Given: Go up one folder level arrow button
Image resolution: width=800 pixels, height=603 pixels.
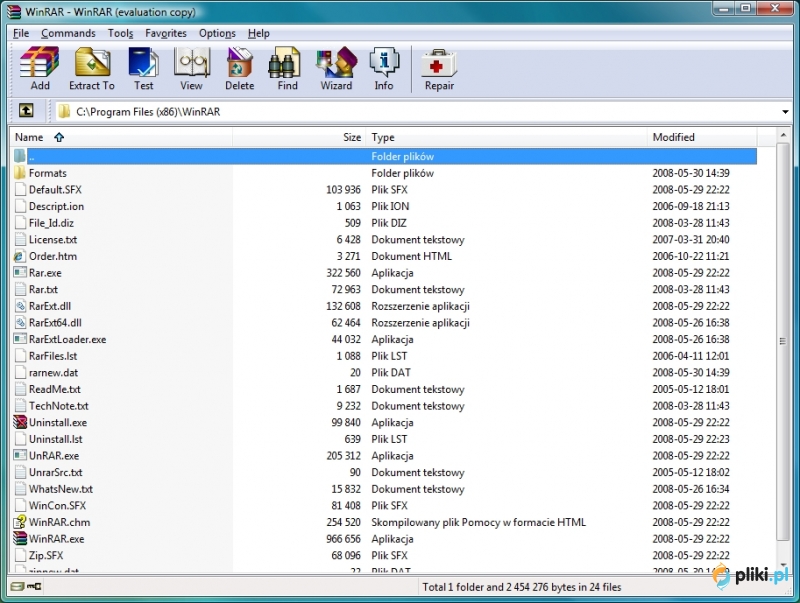Looking at the screenshot, I should (26, 110).
